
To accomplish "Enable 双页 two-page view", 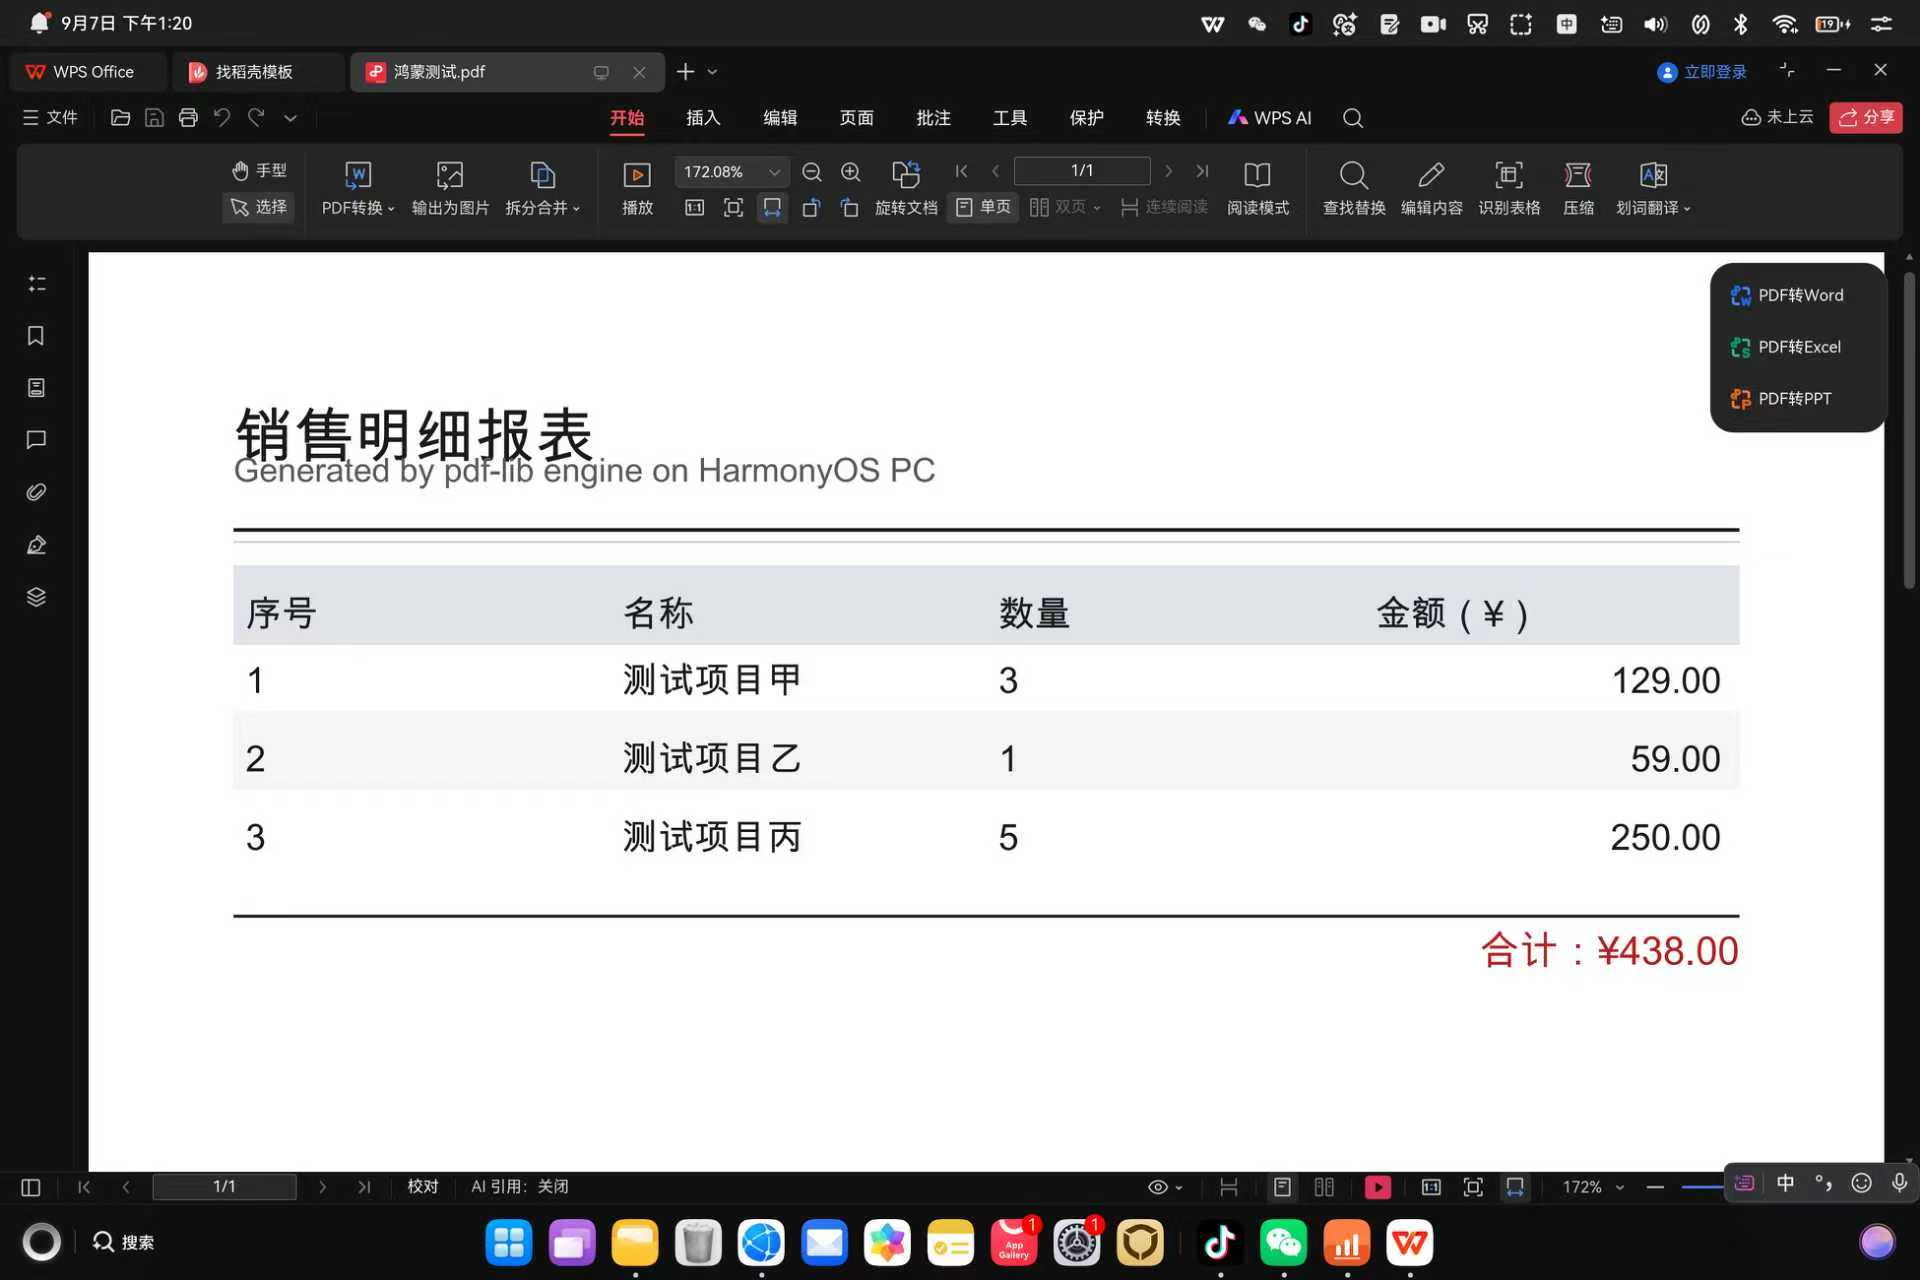I will coord(1066,207).
